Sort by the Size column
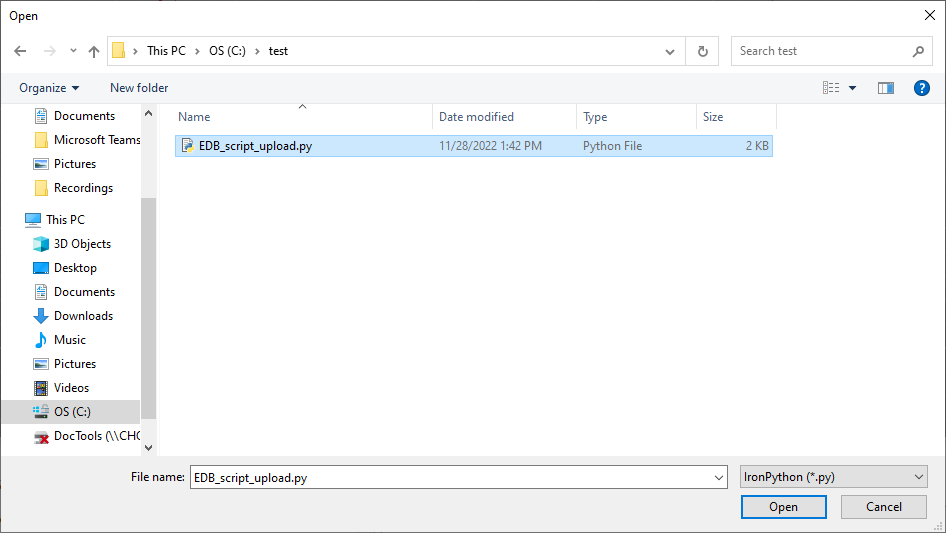This screenshot has height=533, width=946. (736, 116)
